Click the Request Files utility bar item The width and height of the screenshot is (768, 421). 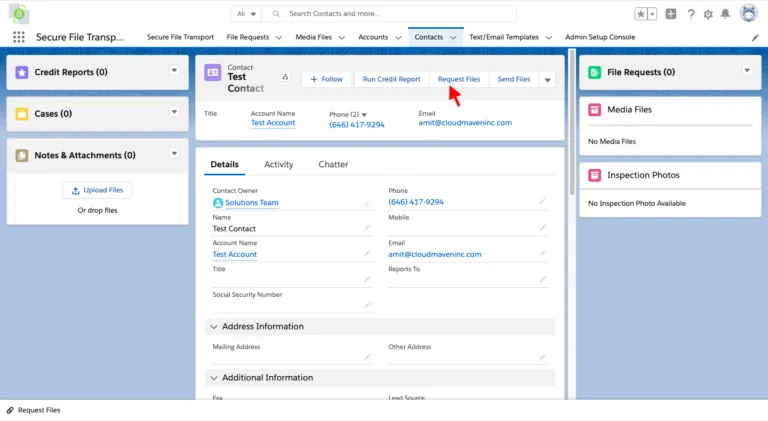point(33,410)
